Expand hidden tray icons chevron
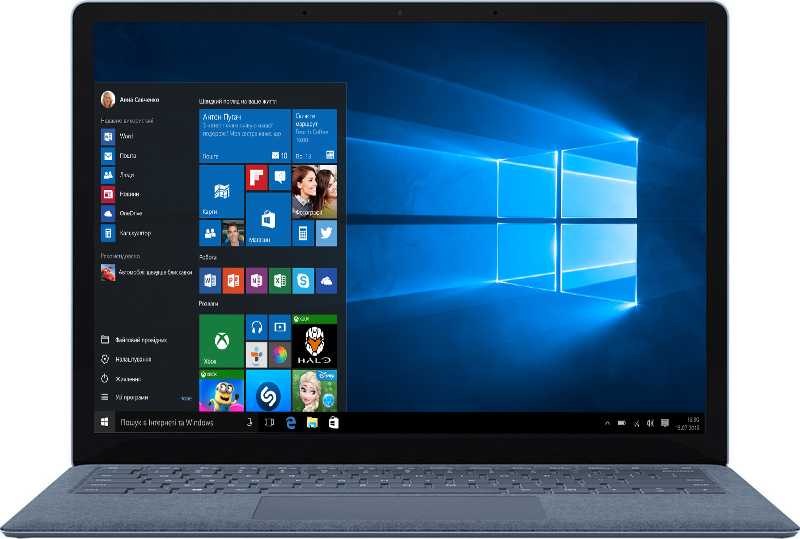 point(607,423)
